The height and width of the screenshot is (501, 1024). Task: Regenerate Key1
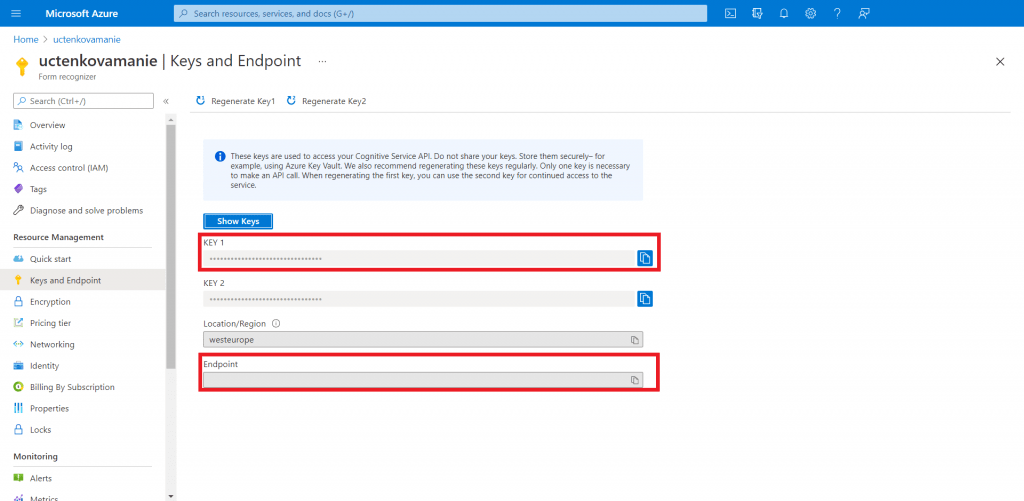(236, 101)
